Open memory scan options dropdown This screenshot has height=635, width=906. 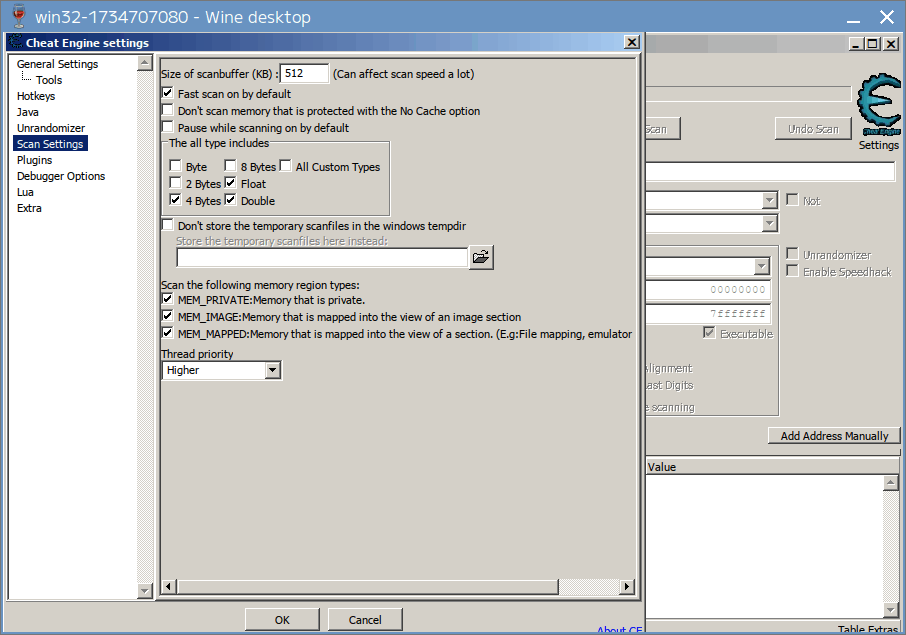762,266
